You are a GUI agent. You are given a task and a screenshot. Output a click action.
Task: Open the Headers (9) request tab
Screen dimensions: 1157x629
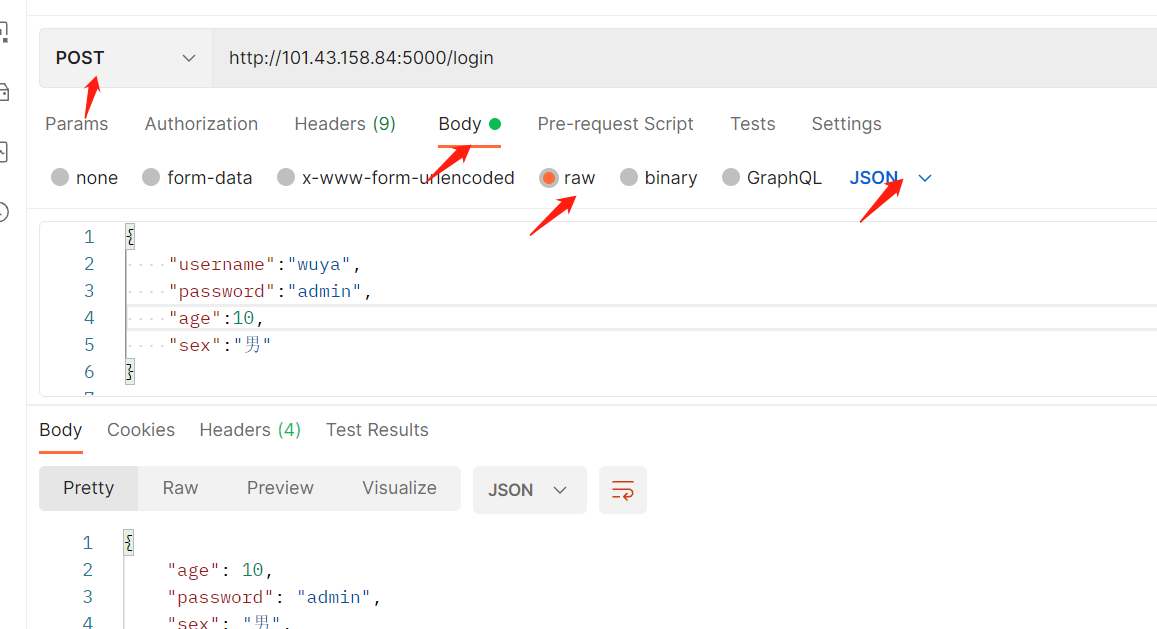[345, 124]
